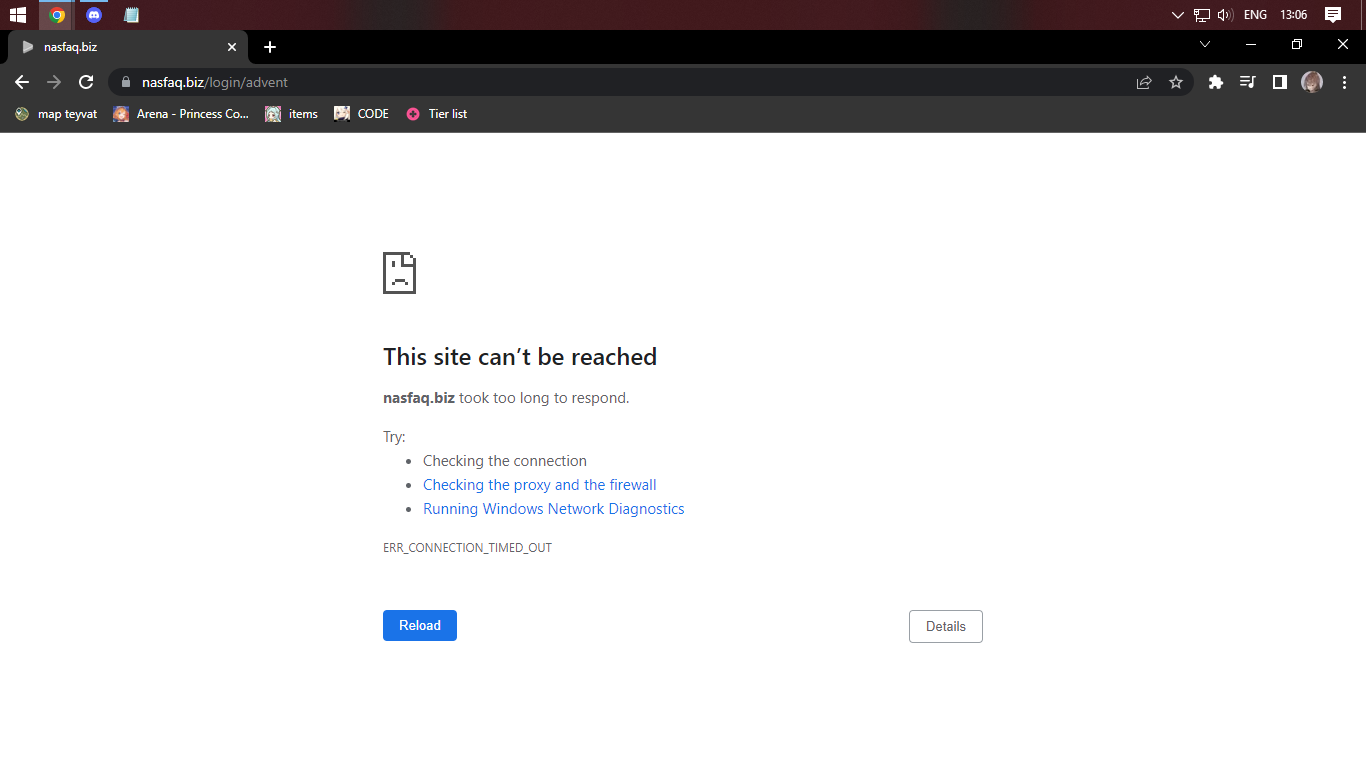This screenshot has width=1366, height=768.
Task: Click Checking the proxy and the firewall
Action: 540,485
